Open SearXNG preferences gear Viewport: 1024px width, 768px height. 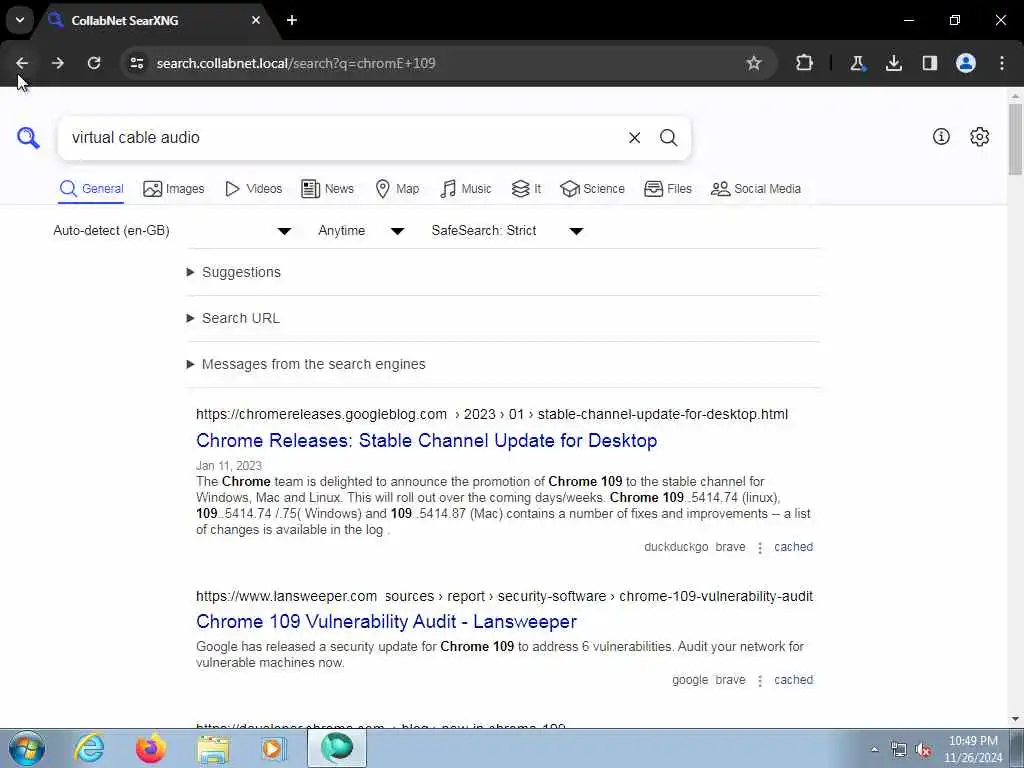click(x=980, y=136)
